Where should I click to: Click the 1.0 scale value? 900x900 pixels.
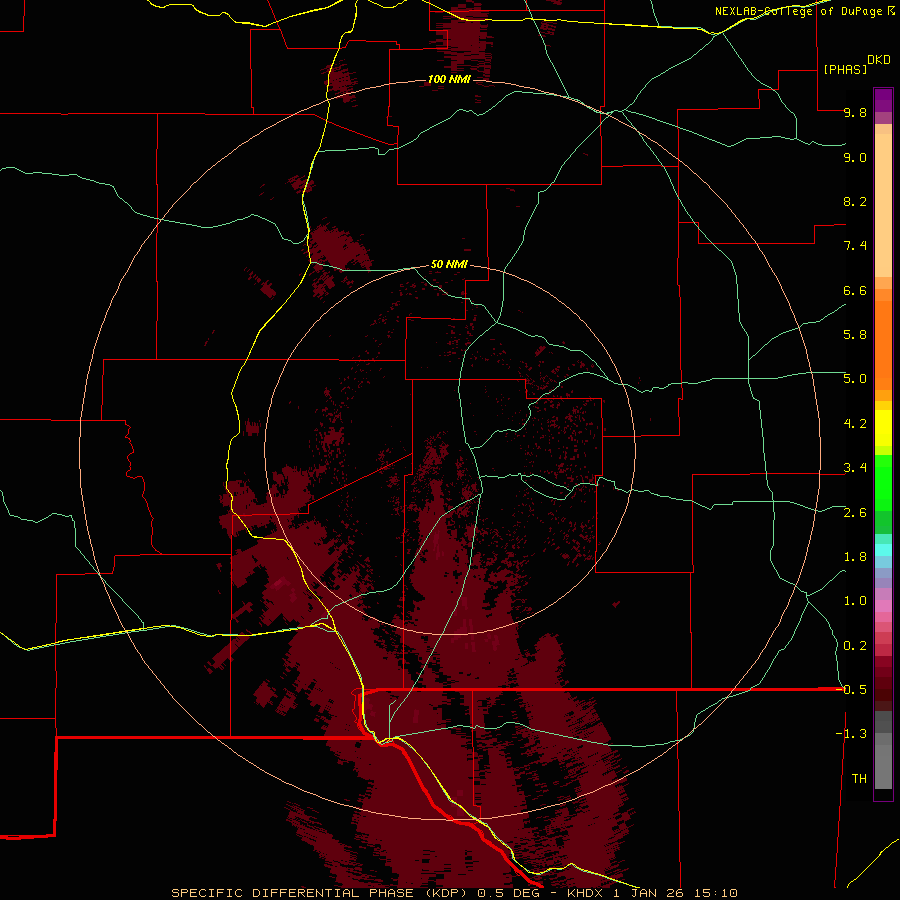[855, 601]
